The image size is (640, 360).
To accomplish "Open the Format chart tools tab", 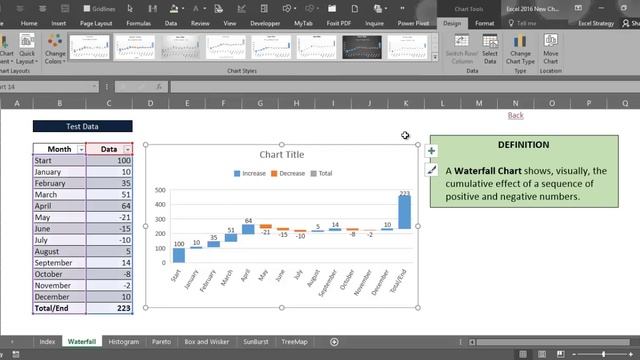I will [x=484, y=23].
